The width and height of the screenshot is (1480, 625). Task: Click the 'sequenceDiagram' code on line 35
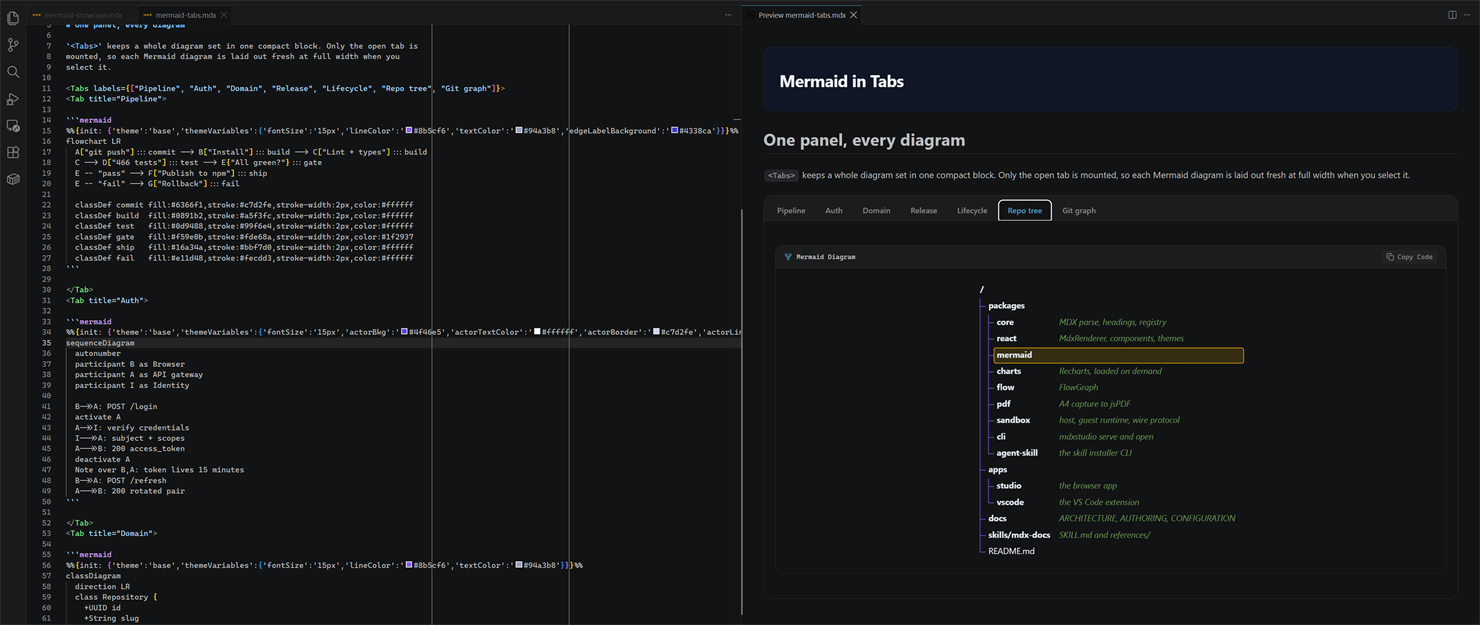pos(100,343)
